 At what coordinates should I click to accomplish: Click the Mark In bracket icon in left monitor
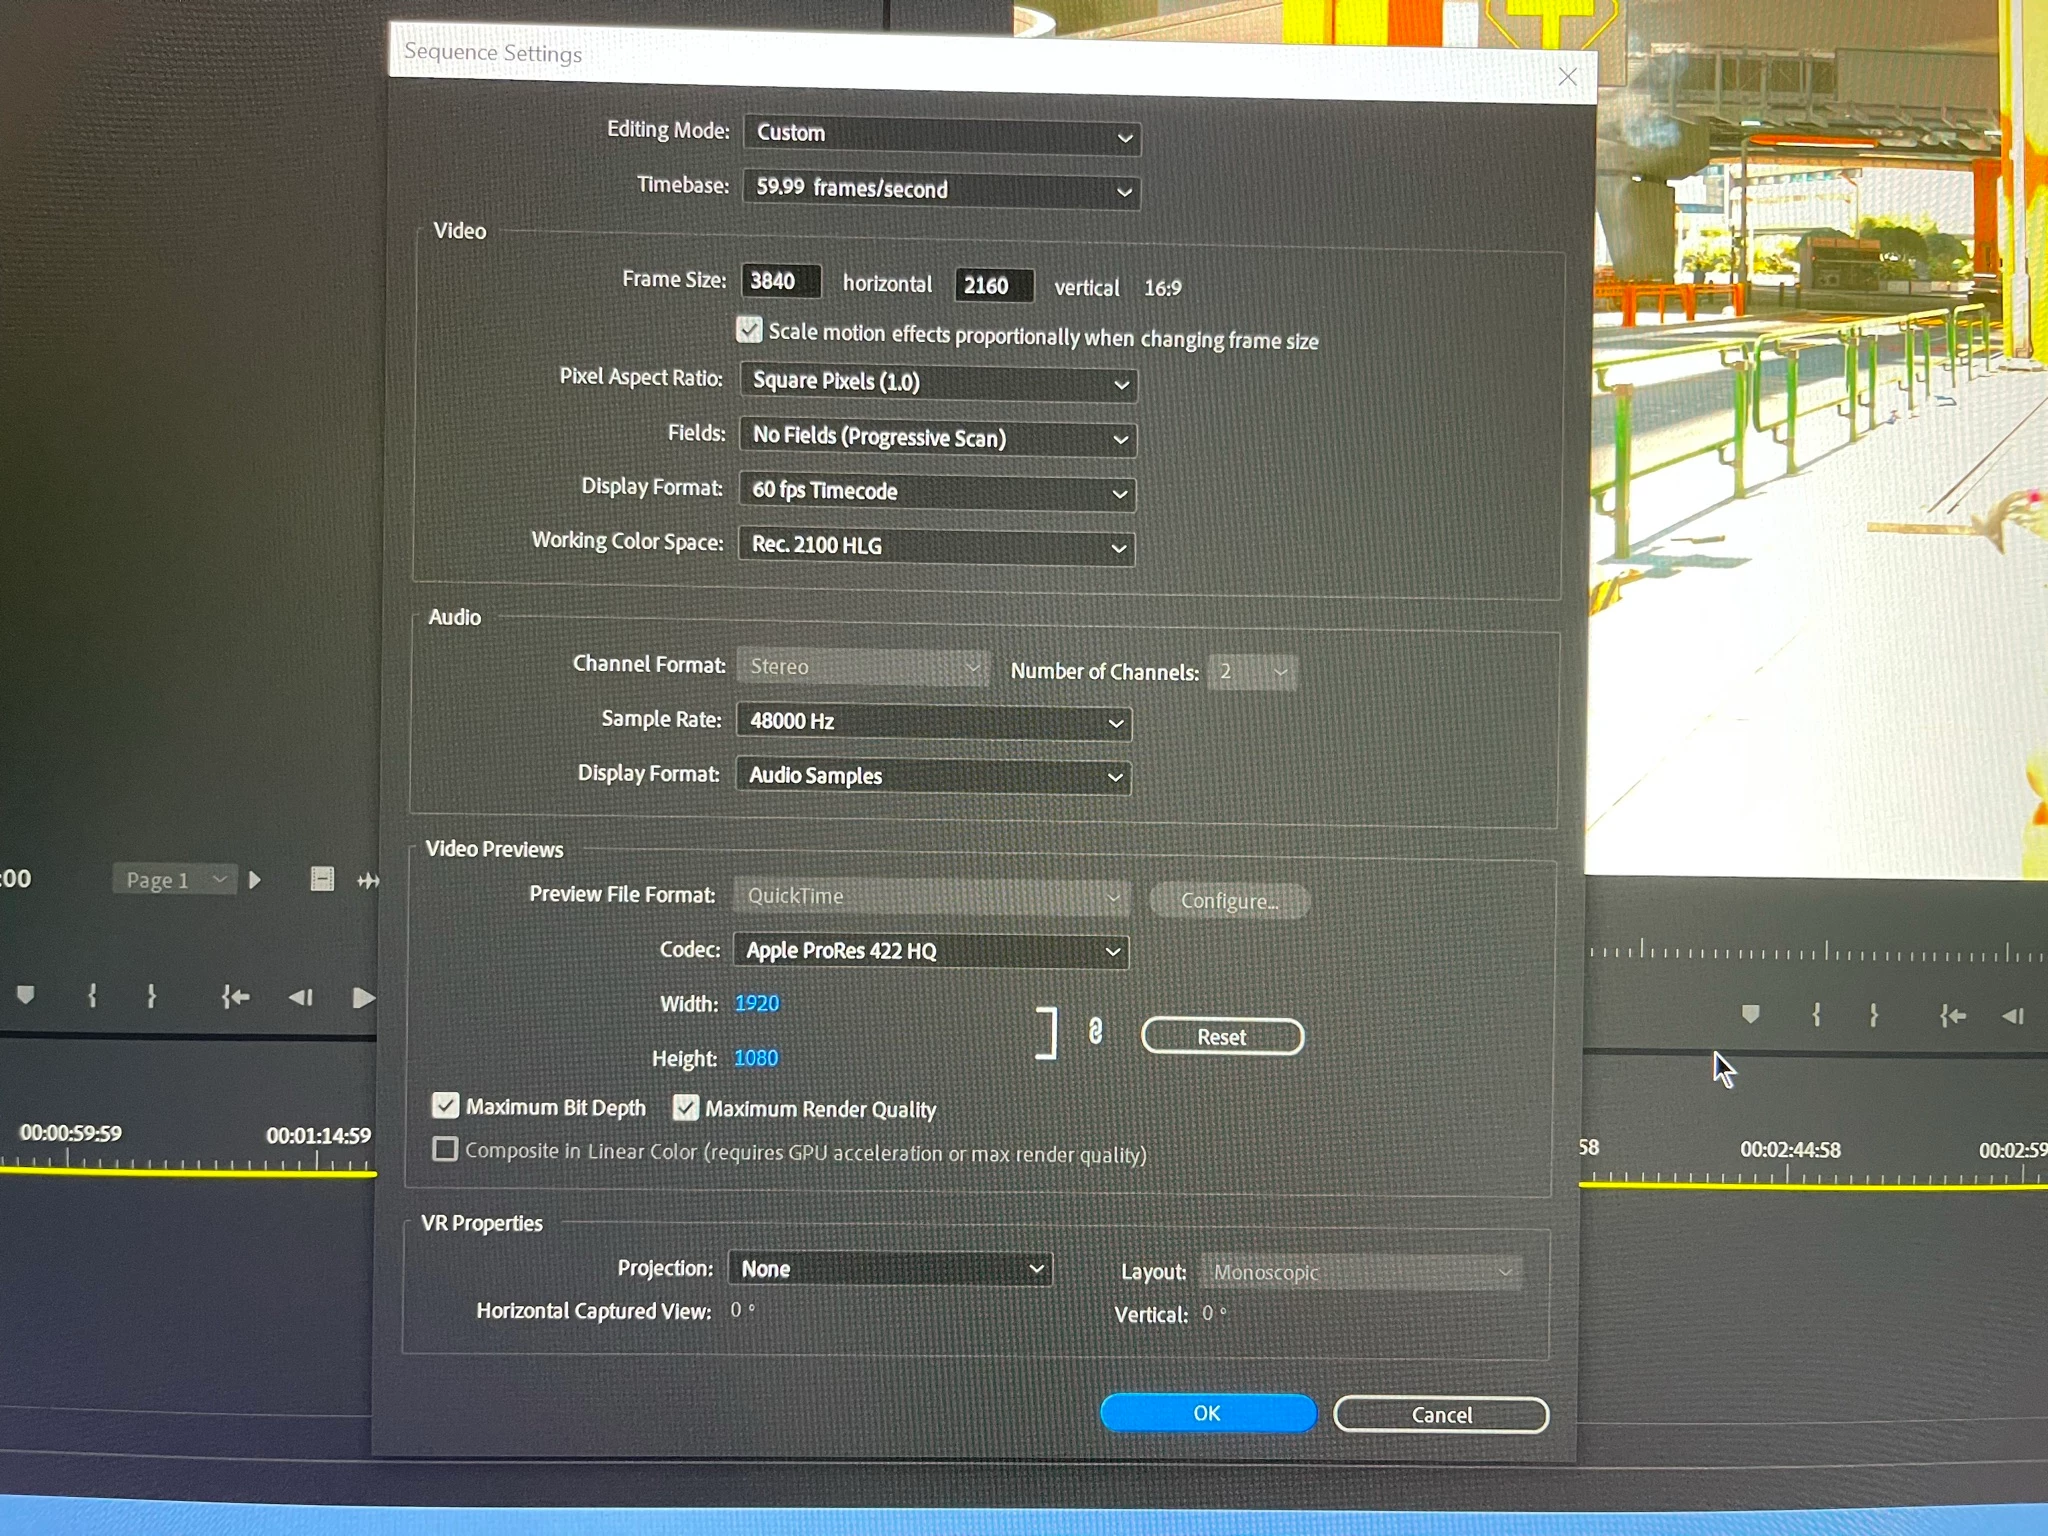[x=92, y=995]
